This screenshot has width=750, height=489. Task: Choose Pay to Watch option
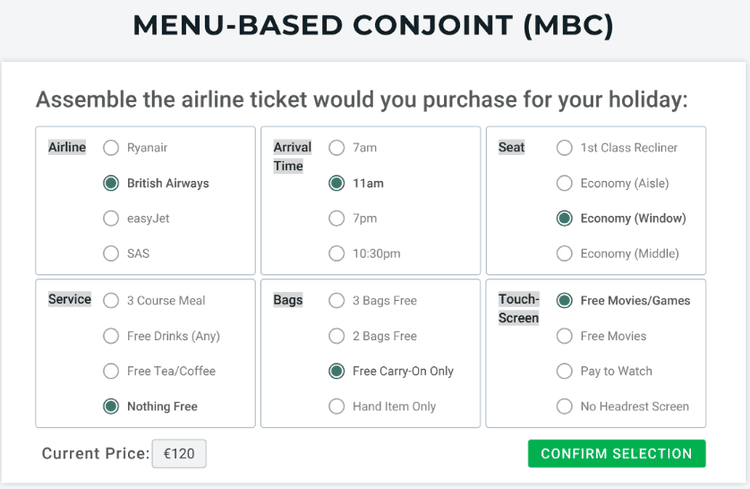click(565, 372)
